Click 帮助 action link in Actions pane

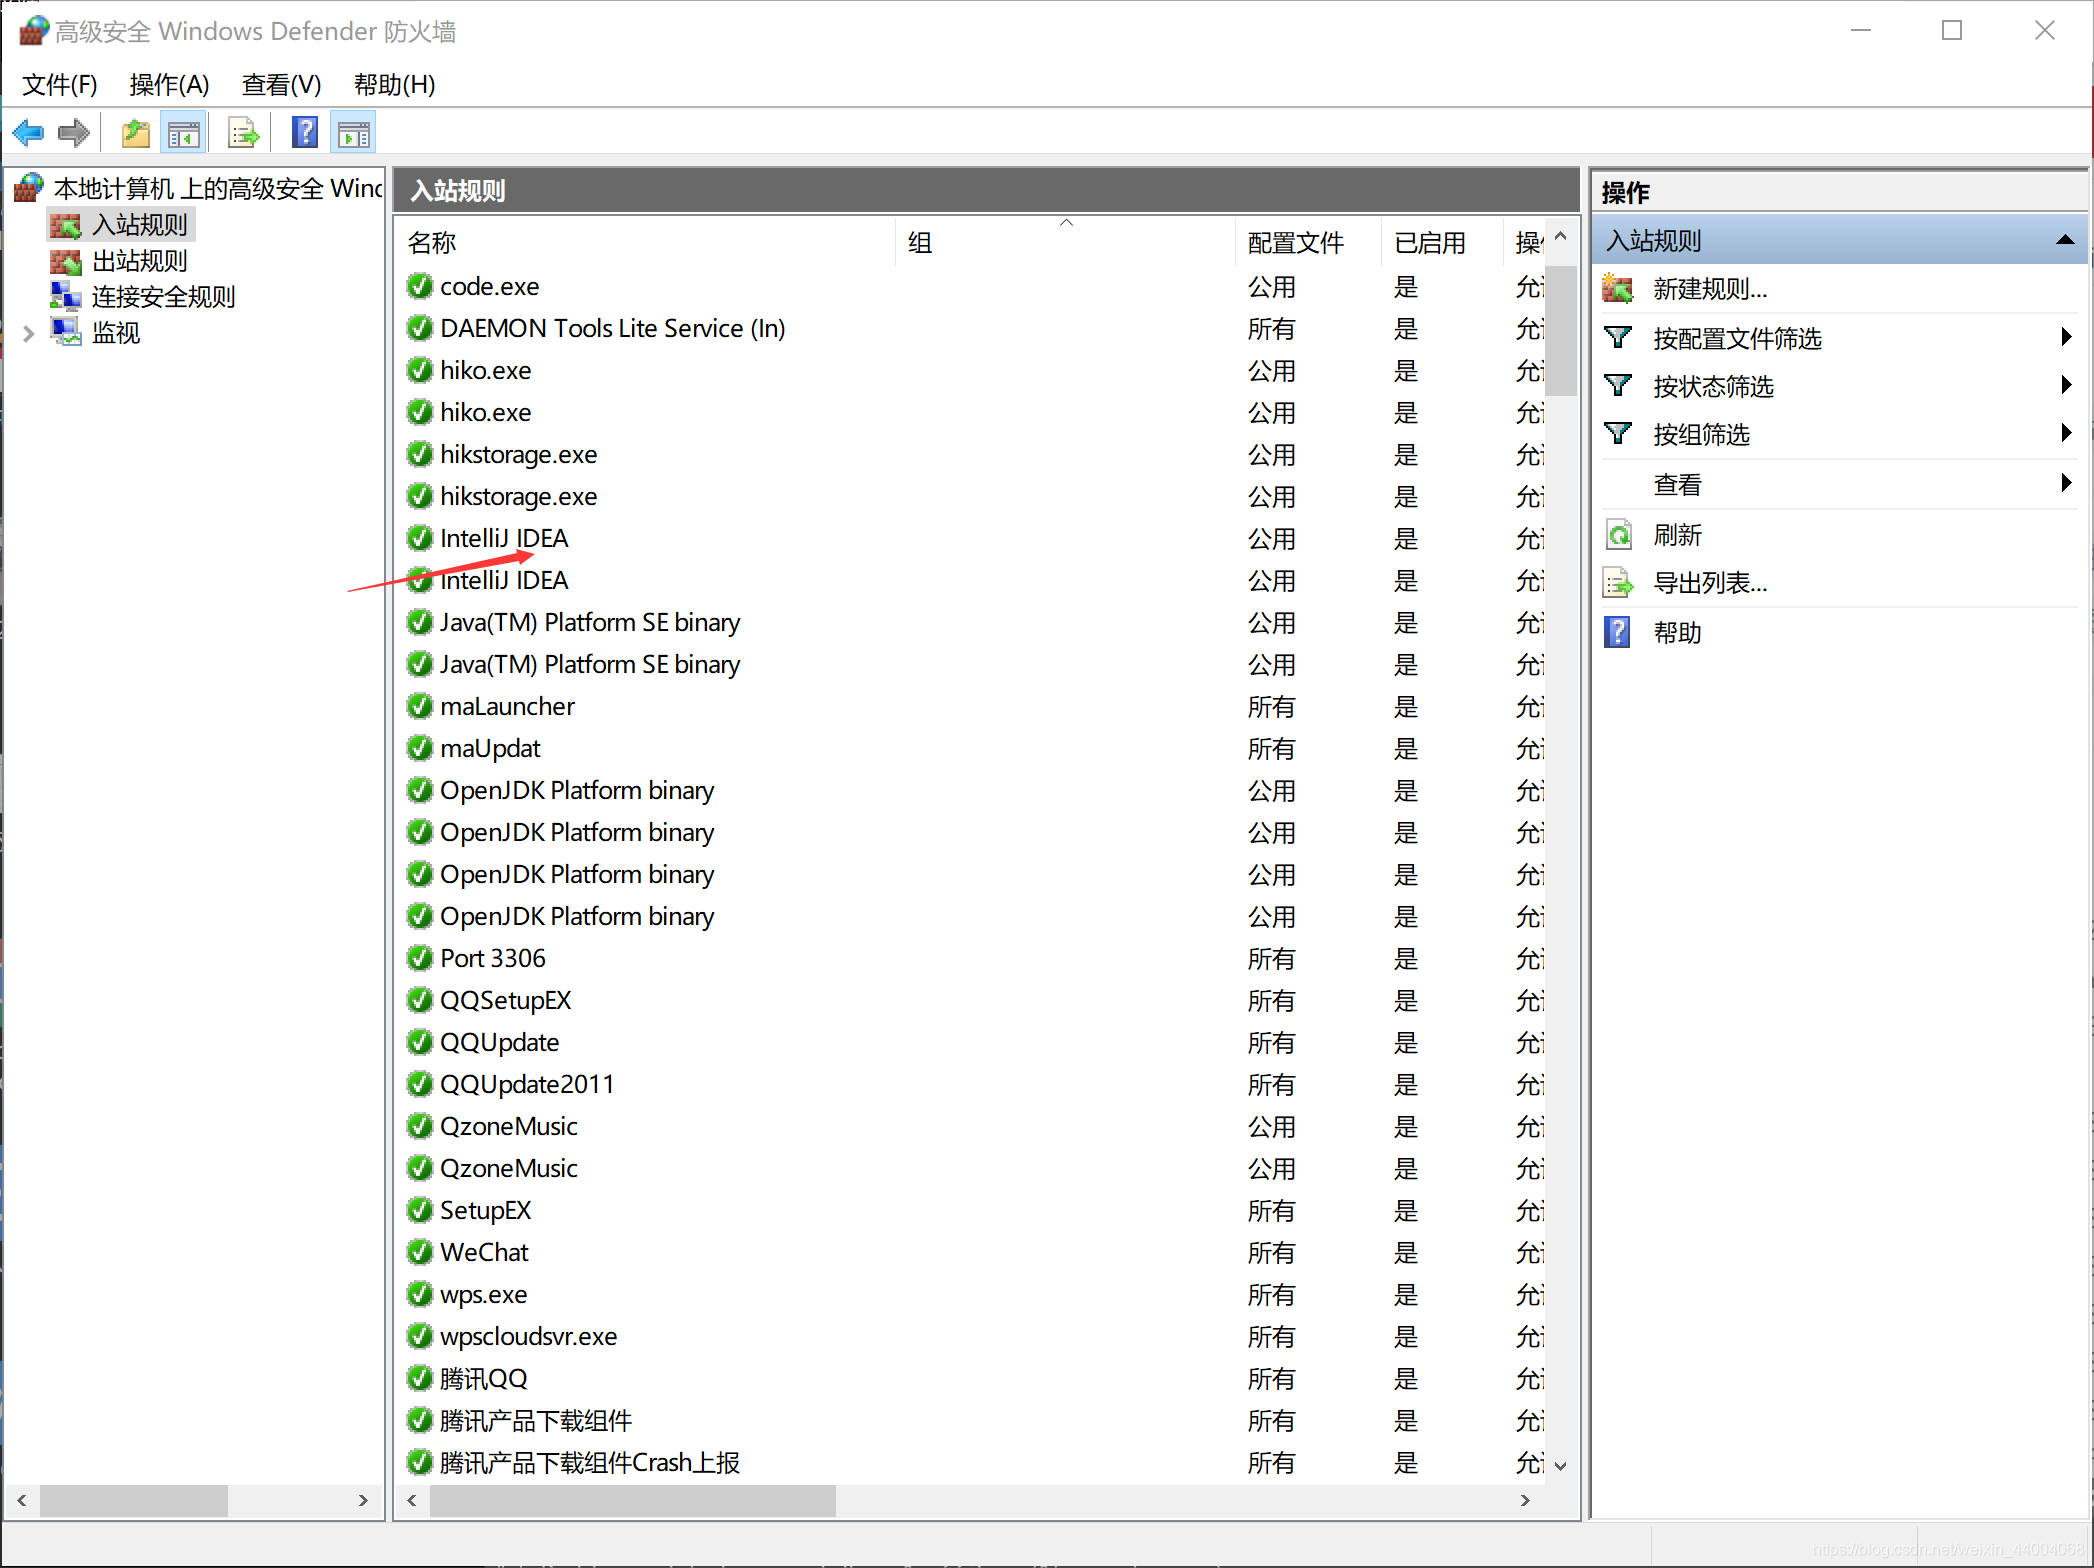[x=1677, y=633]
